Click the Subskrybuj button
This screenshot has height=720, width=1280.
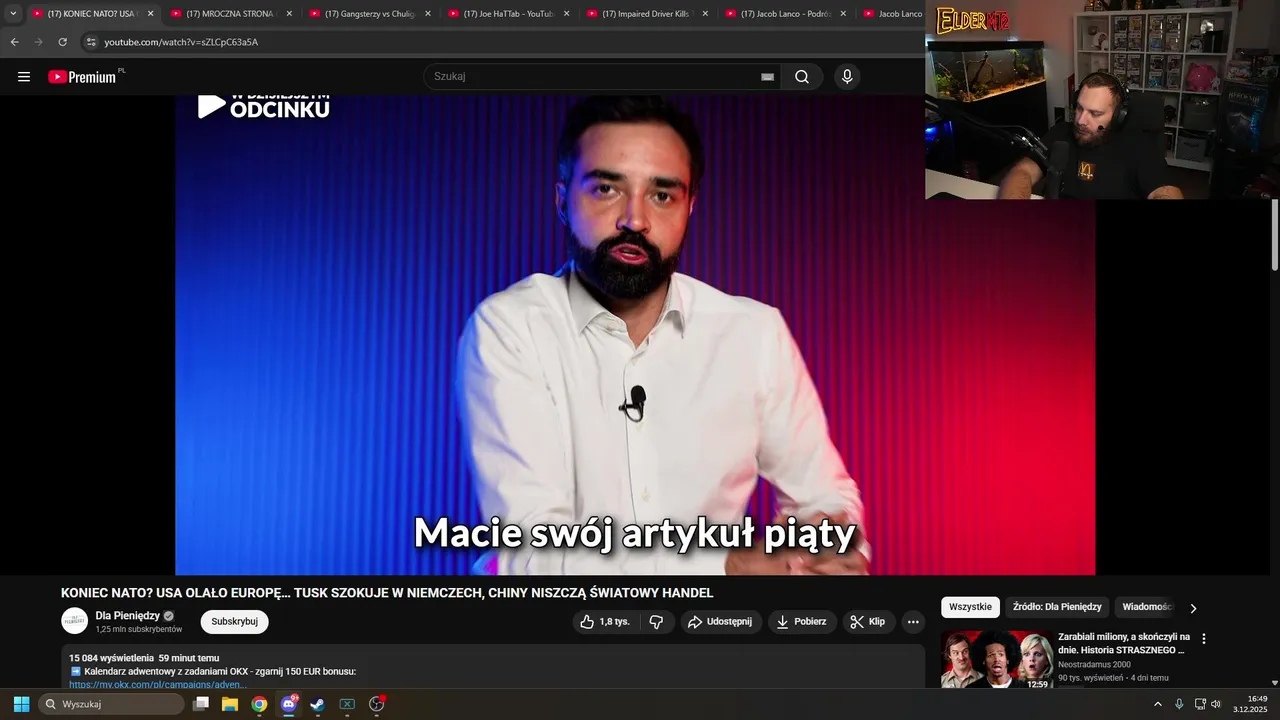[234, 622]
